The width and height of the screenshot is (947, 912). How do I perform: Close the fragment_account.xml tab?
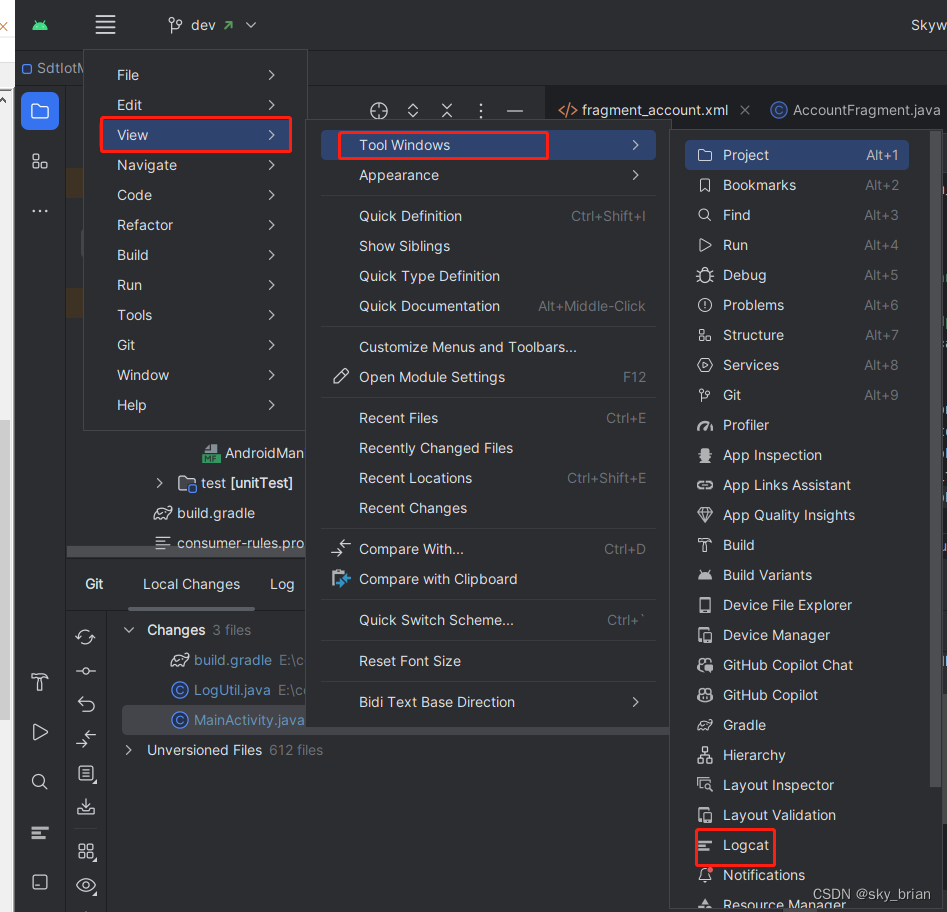click(745, 110)
